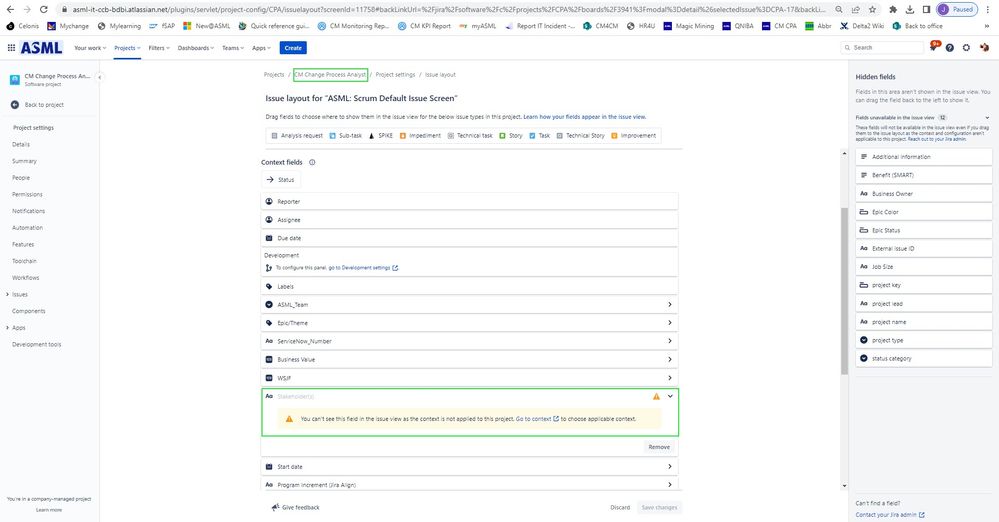Click the Jira Search field
Screen dimensions: 999x522
[x=882, y=48]
